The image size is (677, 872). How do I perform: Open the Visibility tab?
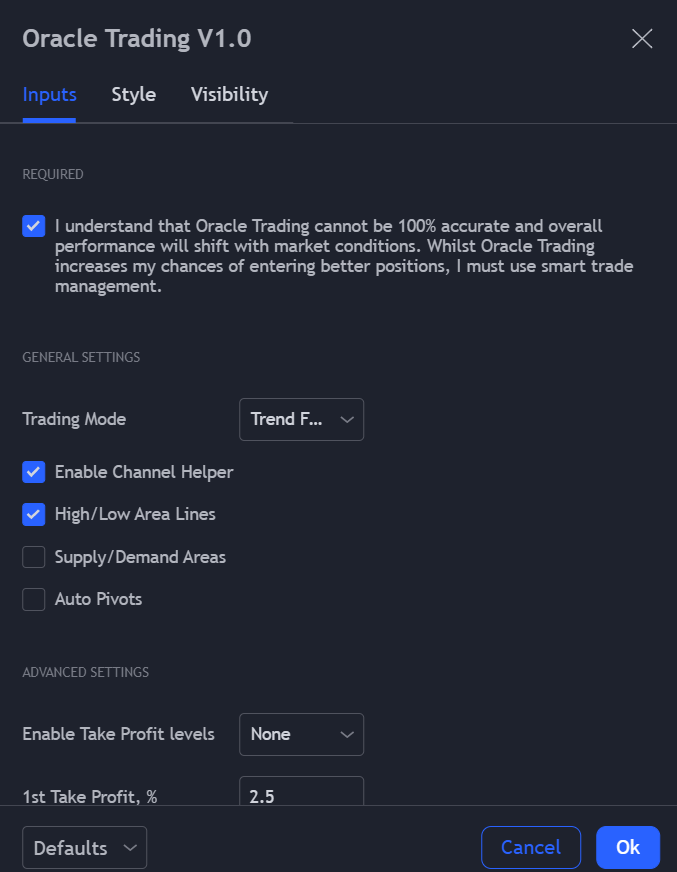coord(229,95)
